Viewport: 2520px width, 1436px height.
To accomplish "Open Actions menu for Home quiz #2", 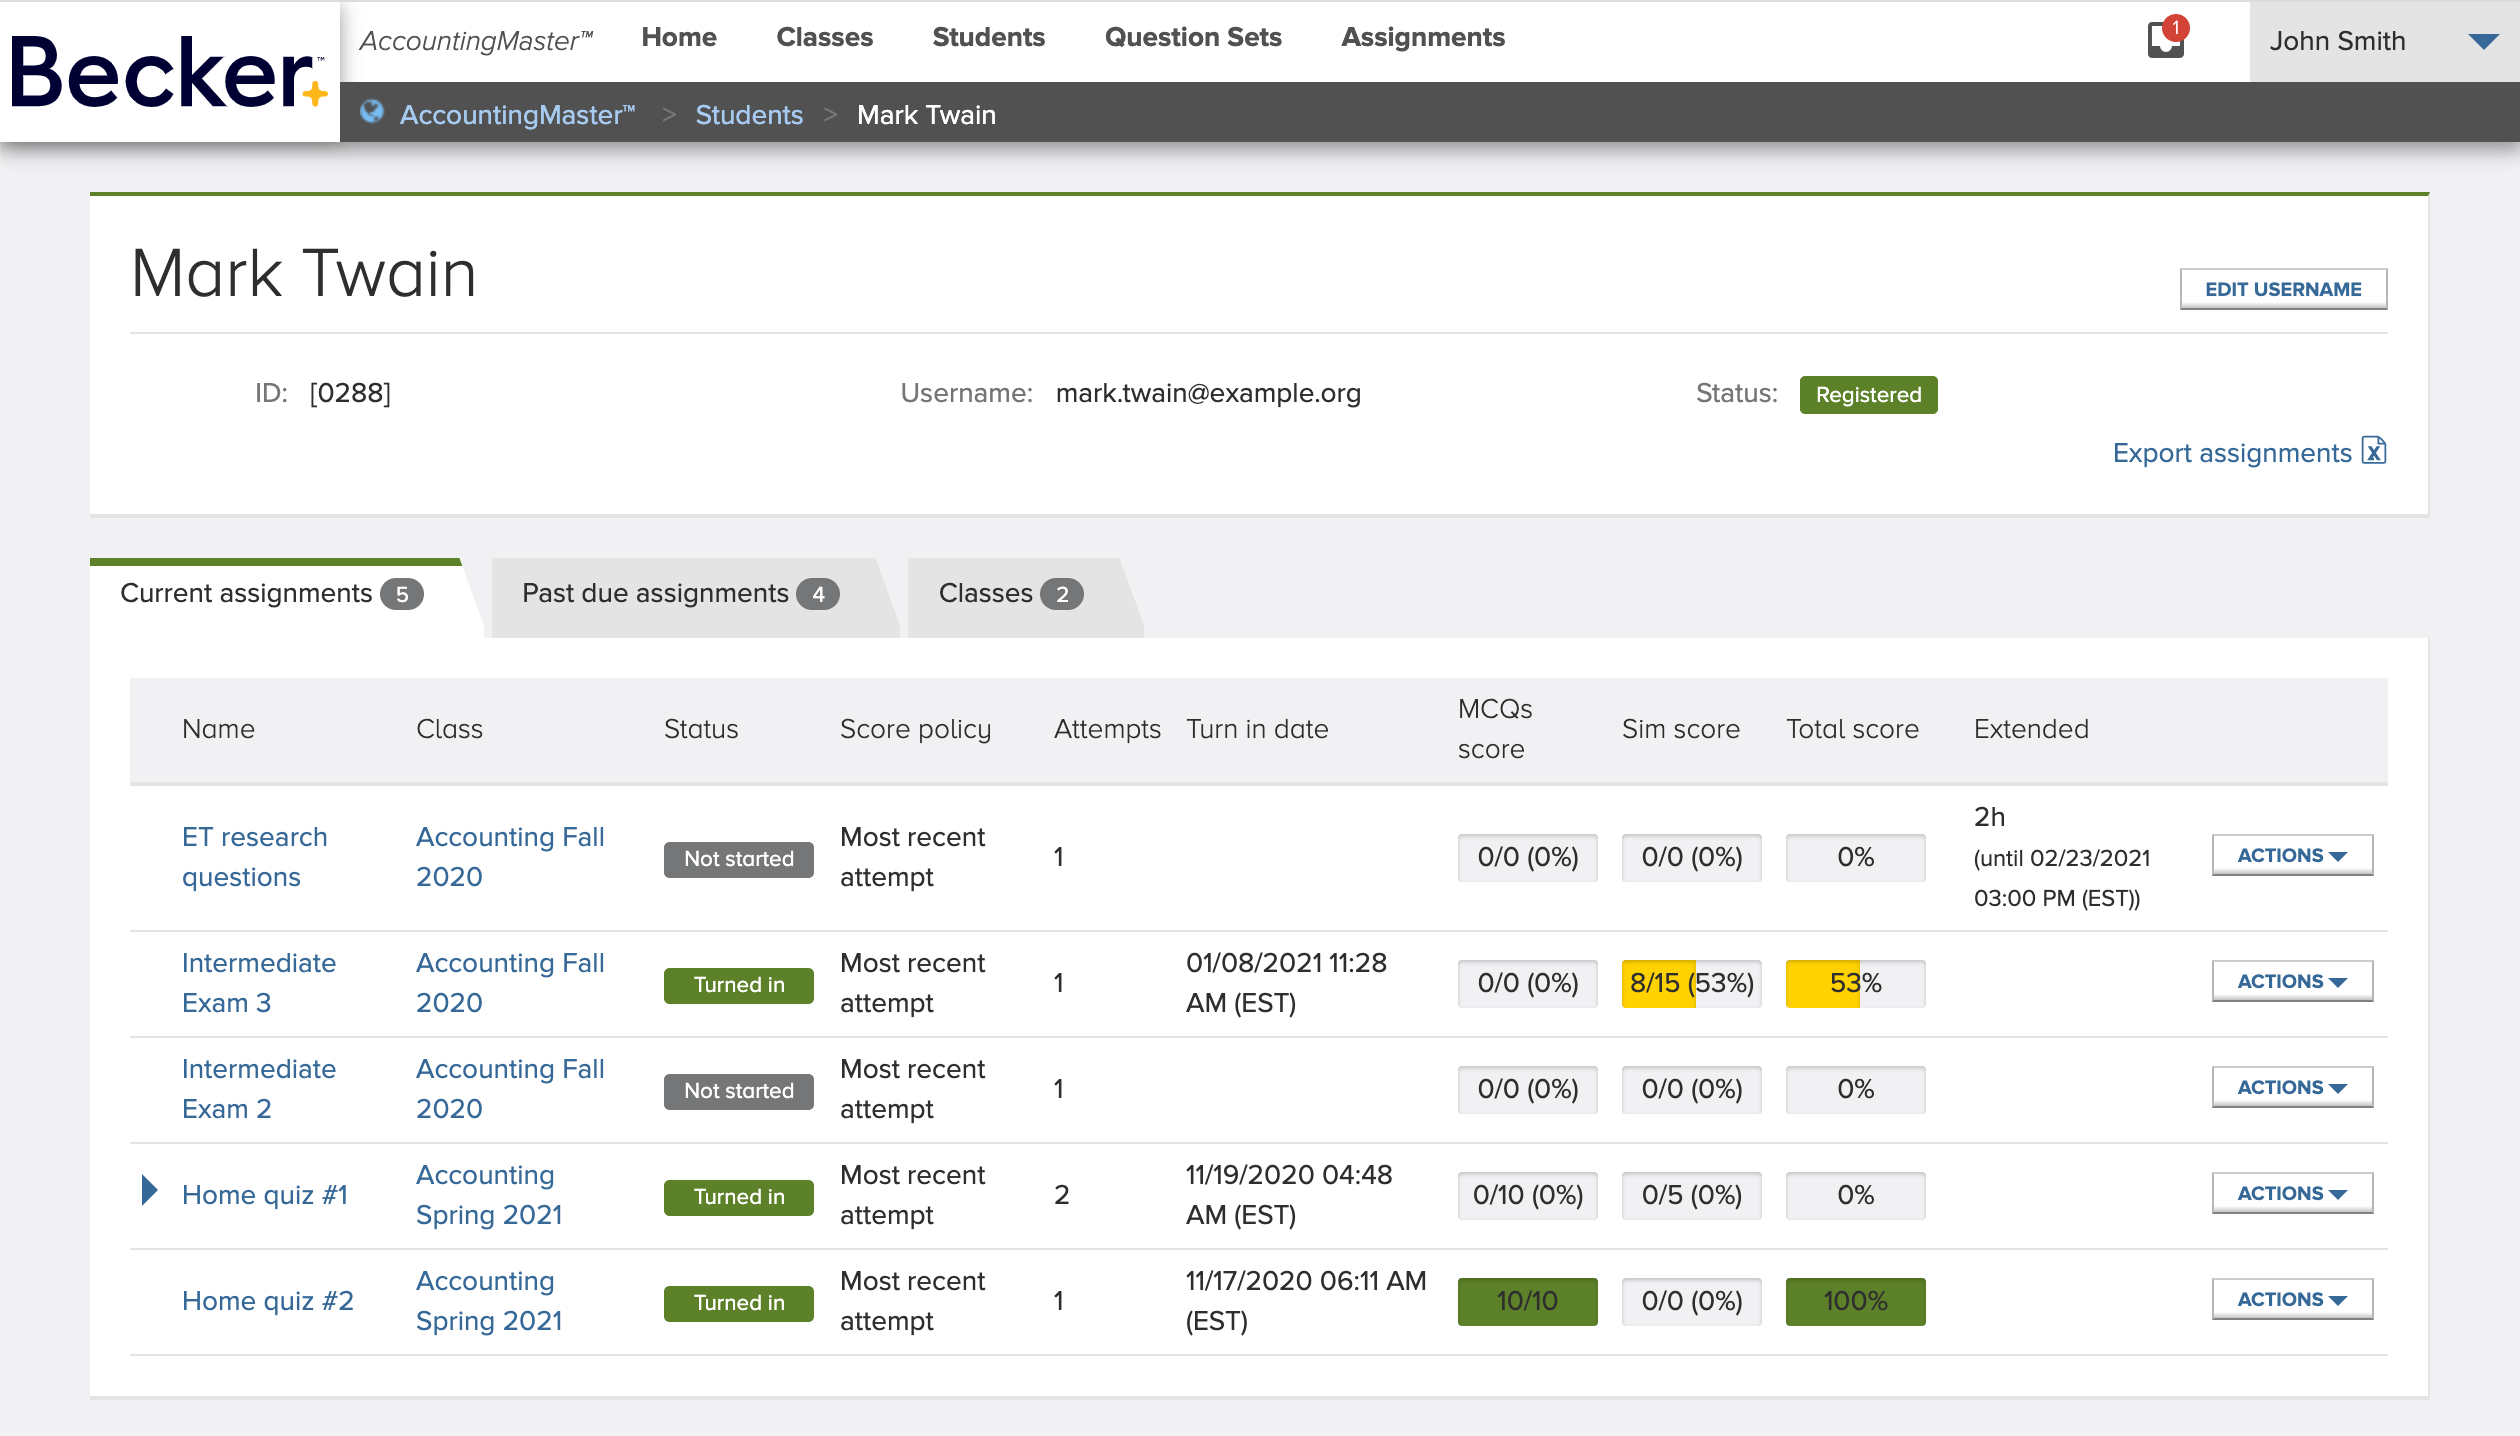I will coord(2292,1300).
